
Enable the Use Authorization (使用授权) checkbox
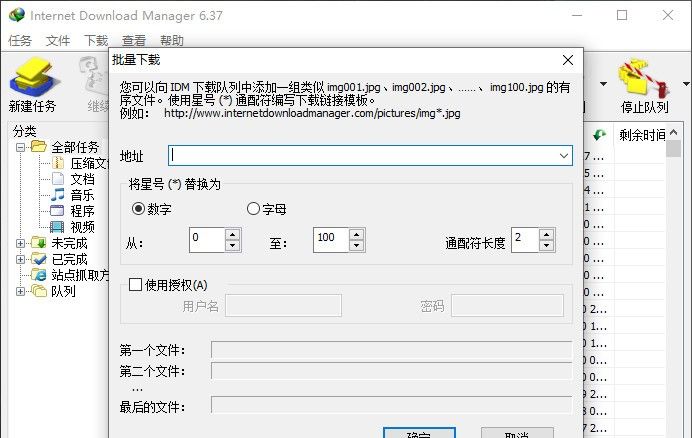coord(135,284)
